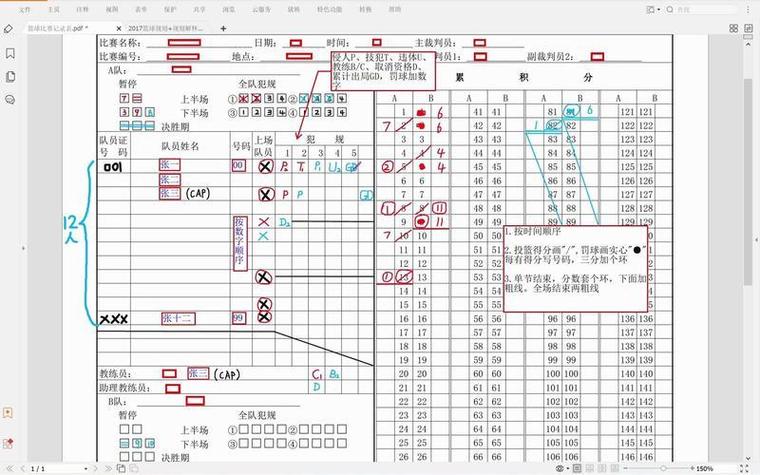This screenshot has height=475, width=760.
Task: Go to the first page
Action: pyautogui.click(x=9, y=469)
